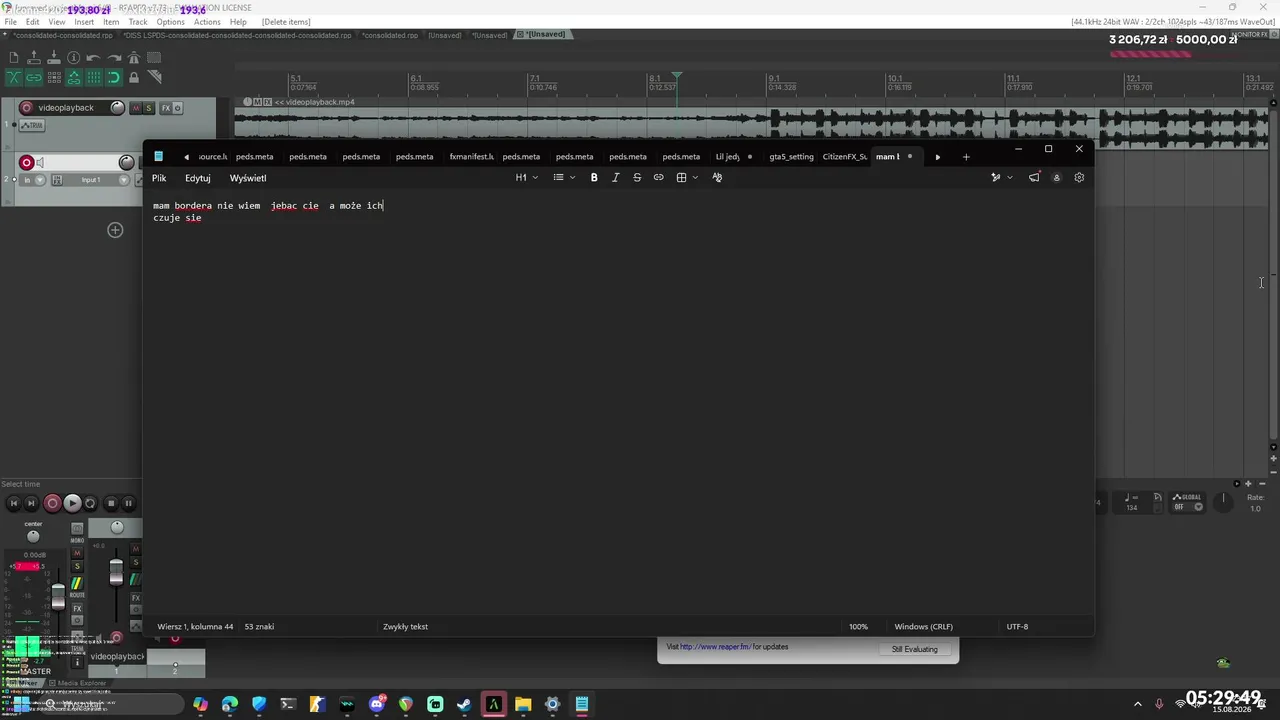Open Input 1 source dropdown on track 2
The image size is (1280, 720).
[x=99, y=180]
